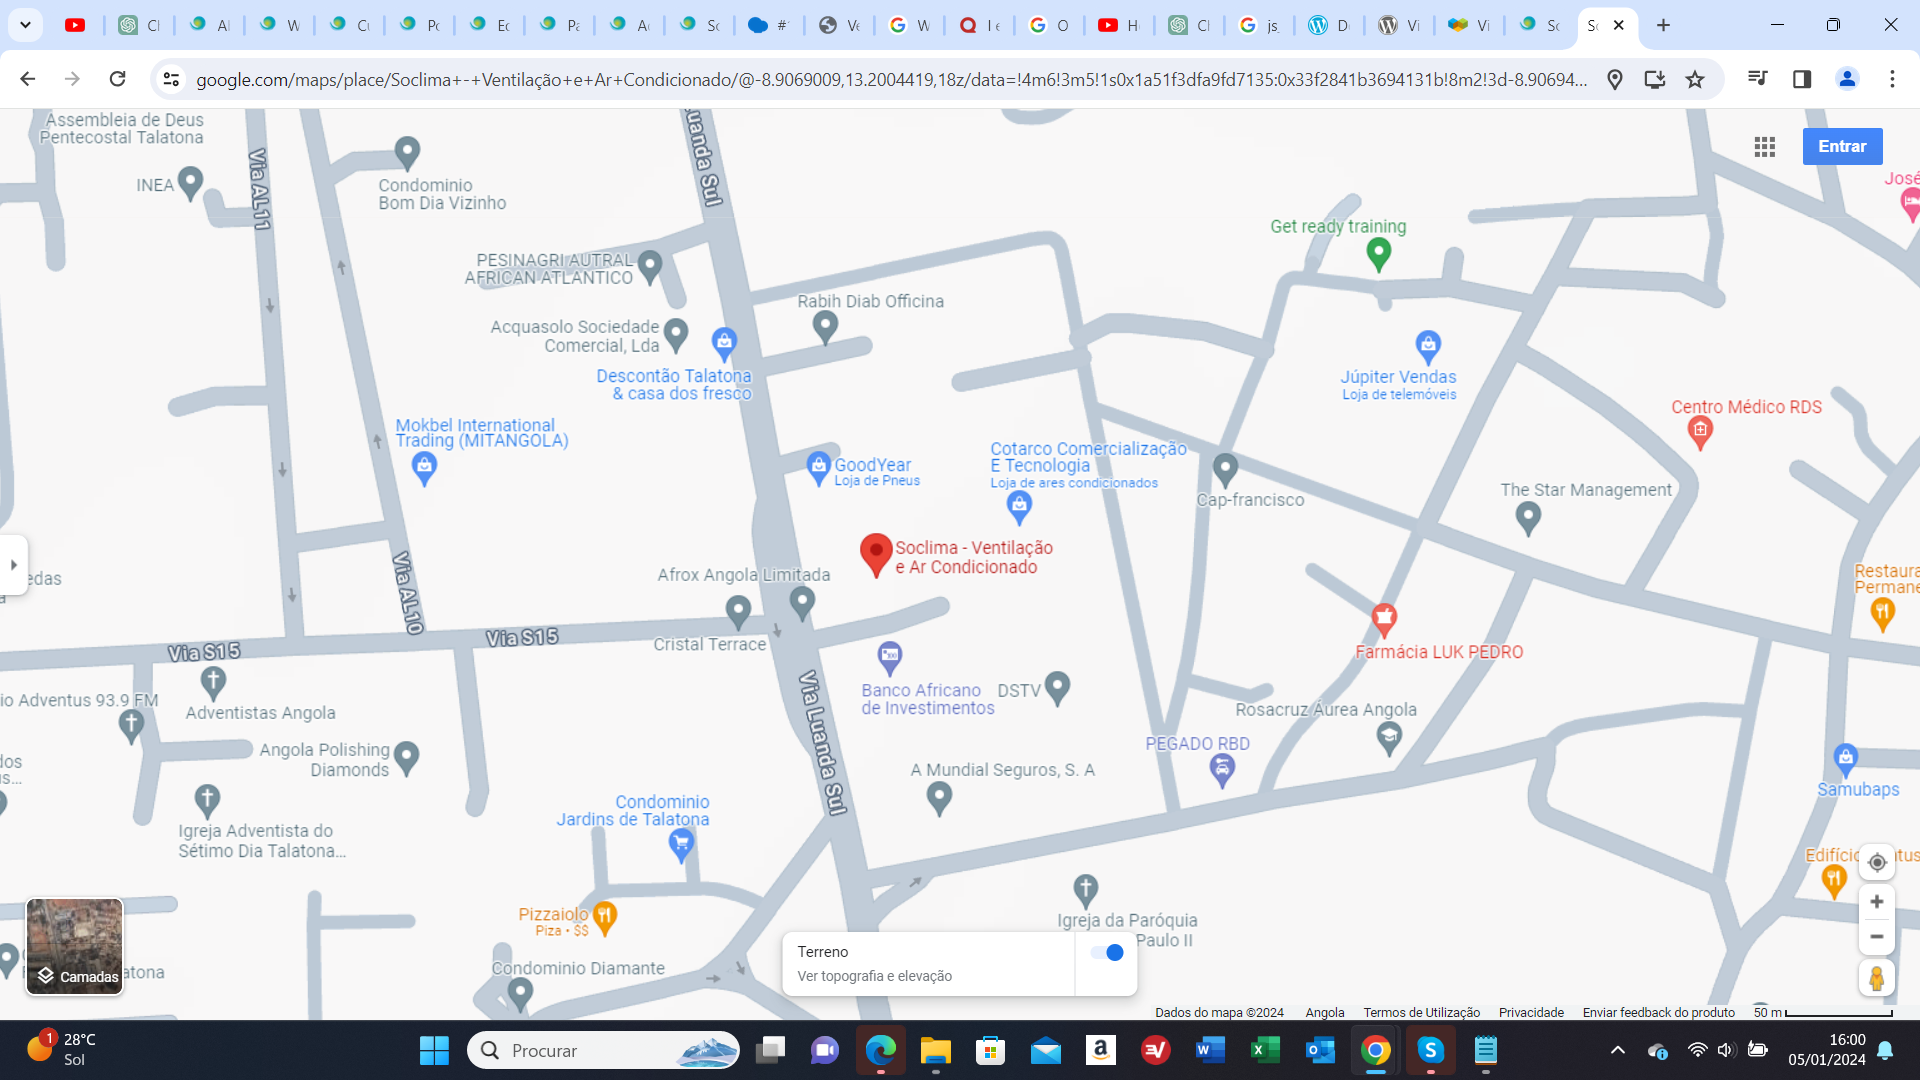Toggle the Terreno switch off
Screen dimensions: 1920x1080
(1107, 952)
